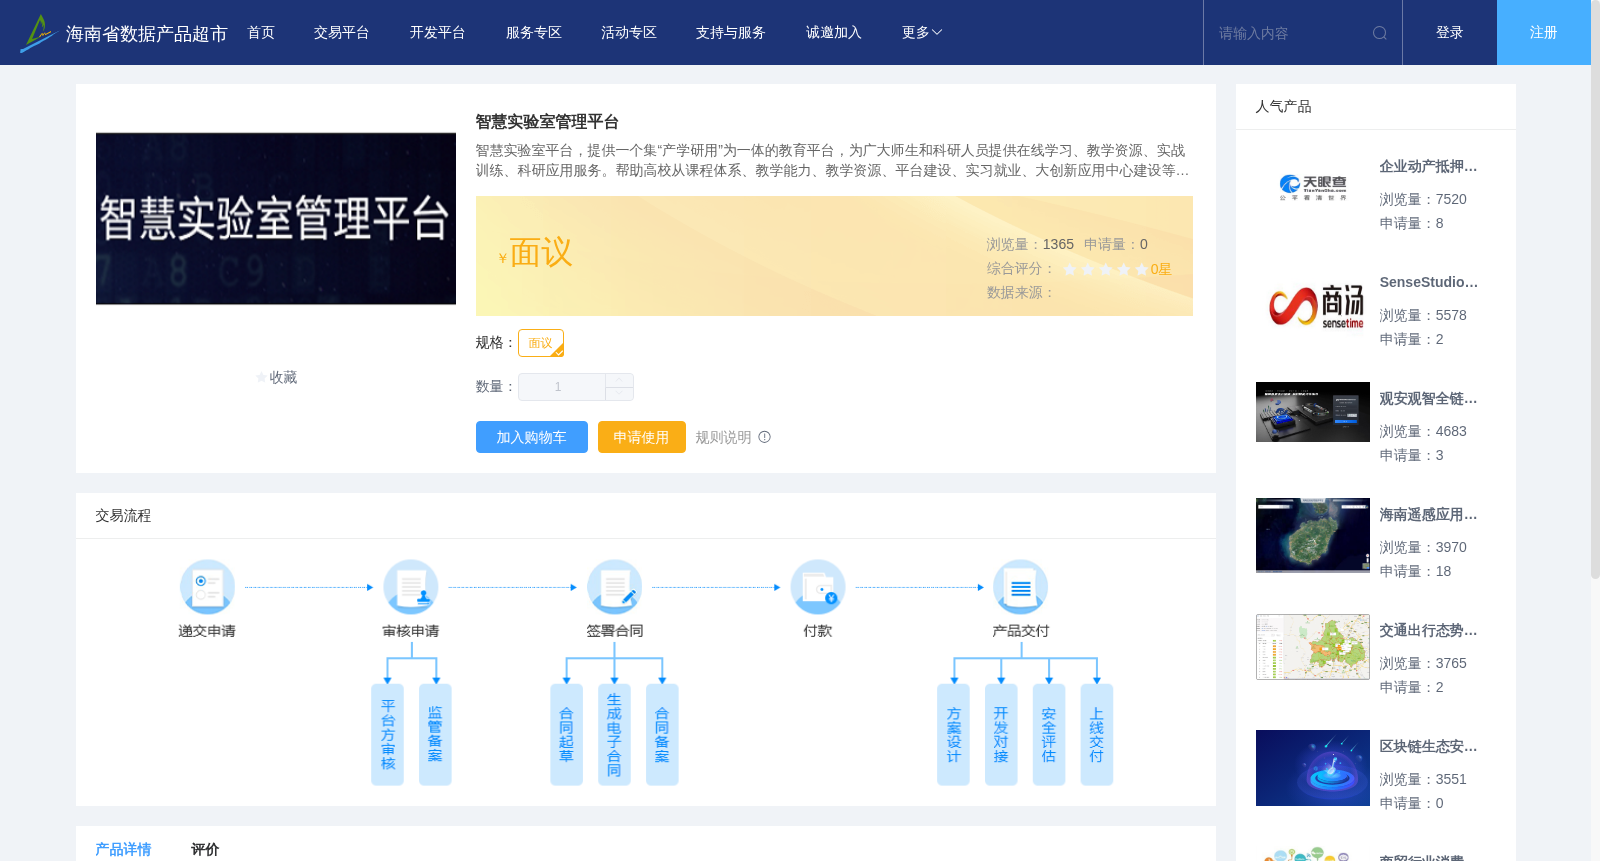
Task: Open the 服务专区 menu item
Action: click(534, 33)
